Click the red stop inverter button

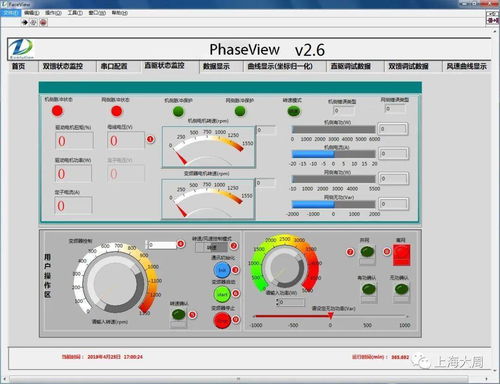point(222,320)
